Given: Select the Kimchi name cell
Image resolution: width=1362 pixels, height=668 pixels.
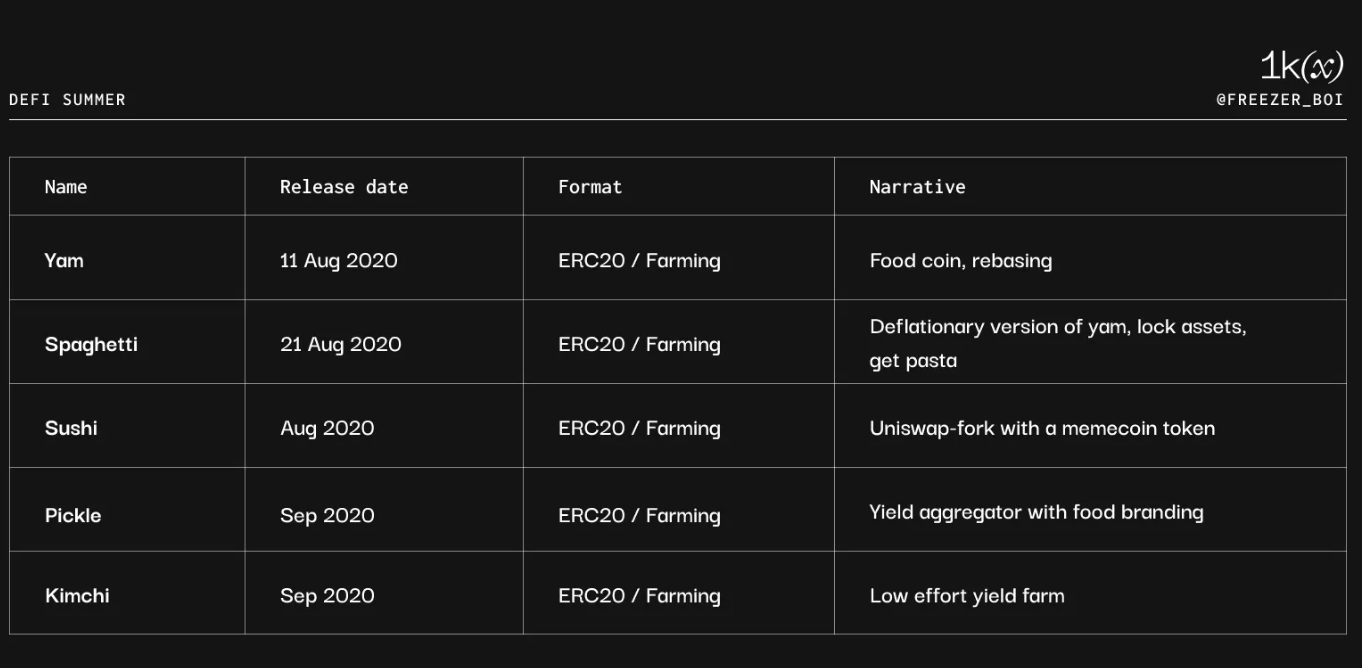Looking at the screenshot, I should [77, 596].
